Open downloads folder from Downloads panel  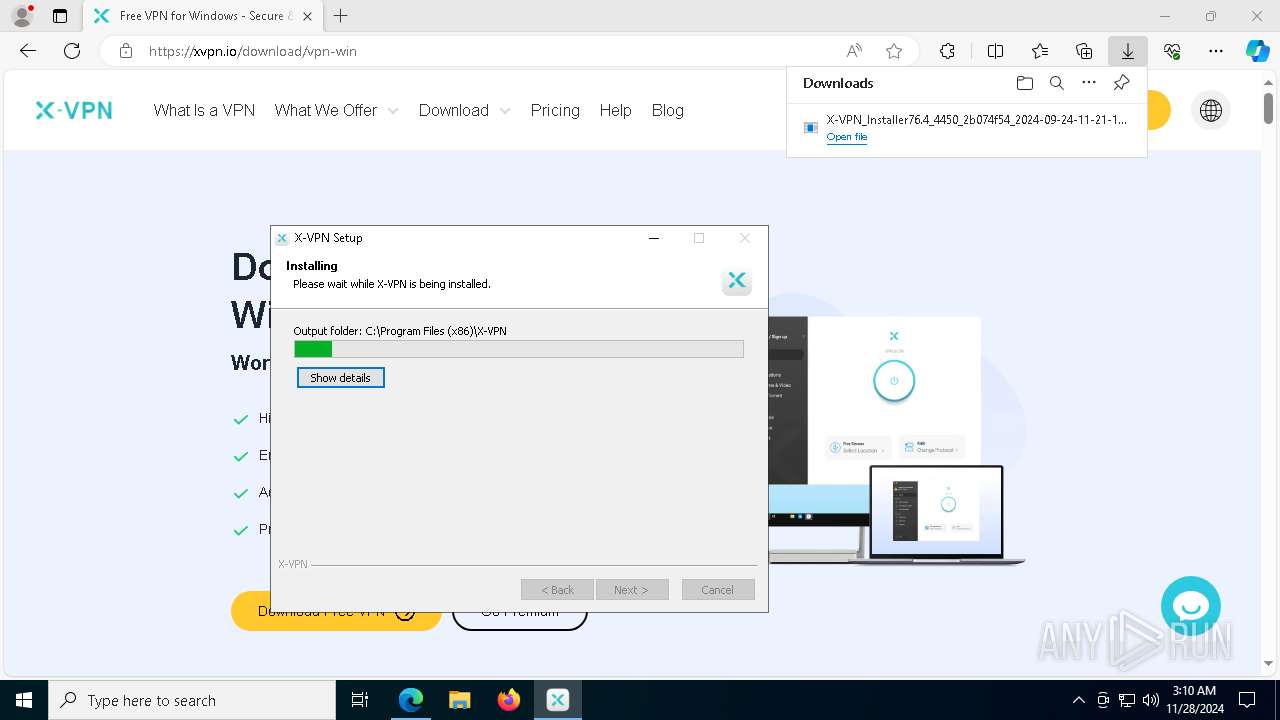pyautogui.click(x=1024, y=83)
